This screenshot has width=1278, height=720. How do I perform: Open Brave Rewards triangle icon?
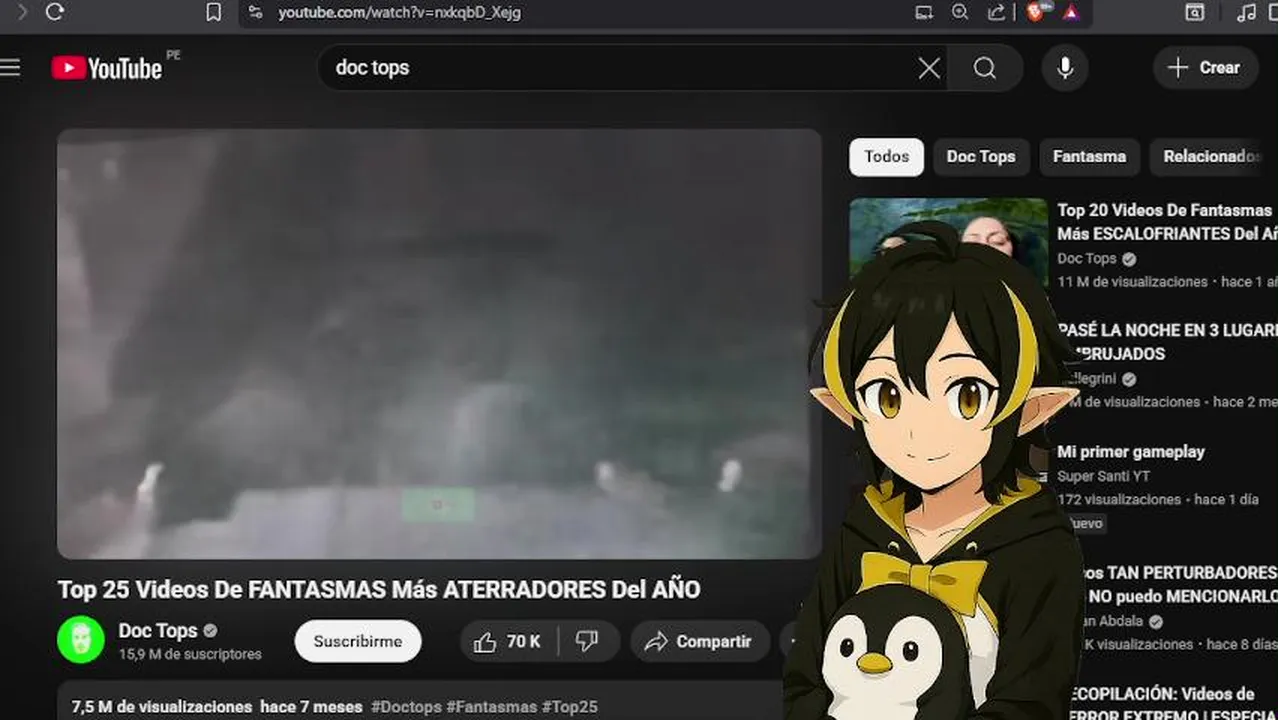pyautogui.click(x=1071, y=12)
